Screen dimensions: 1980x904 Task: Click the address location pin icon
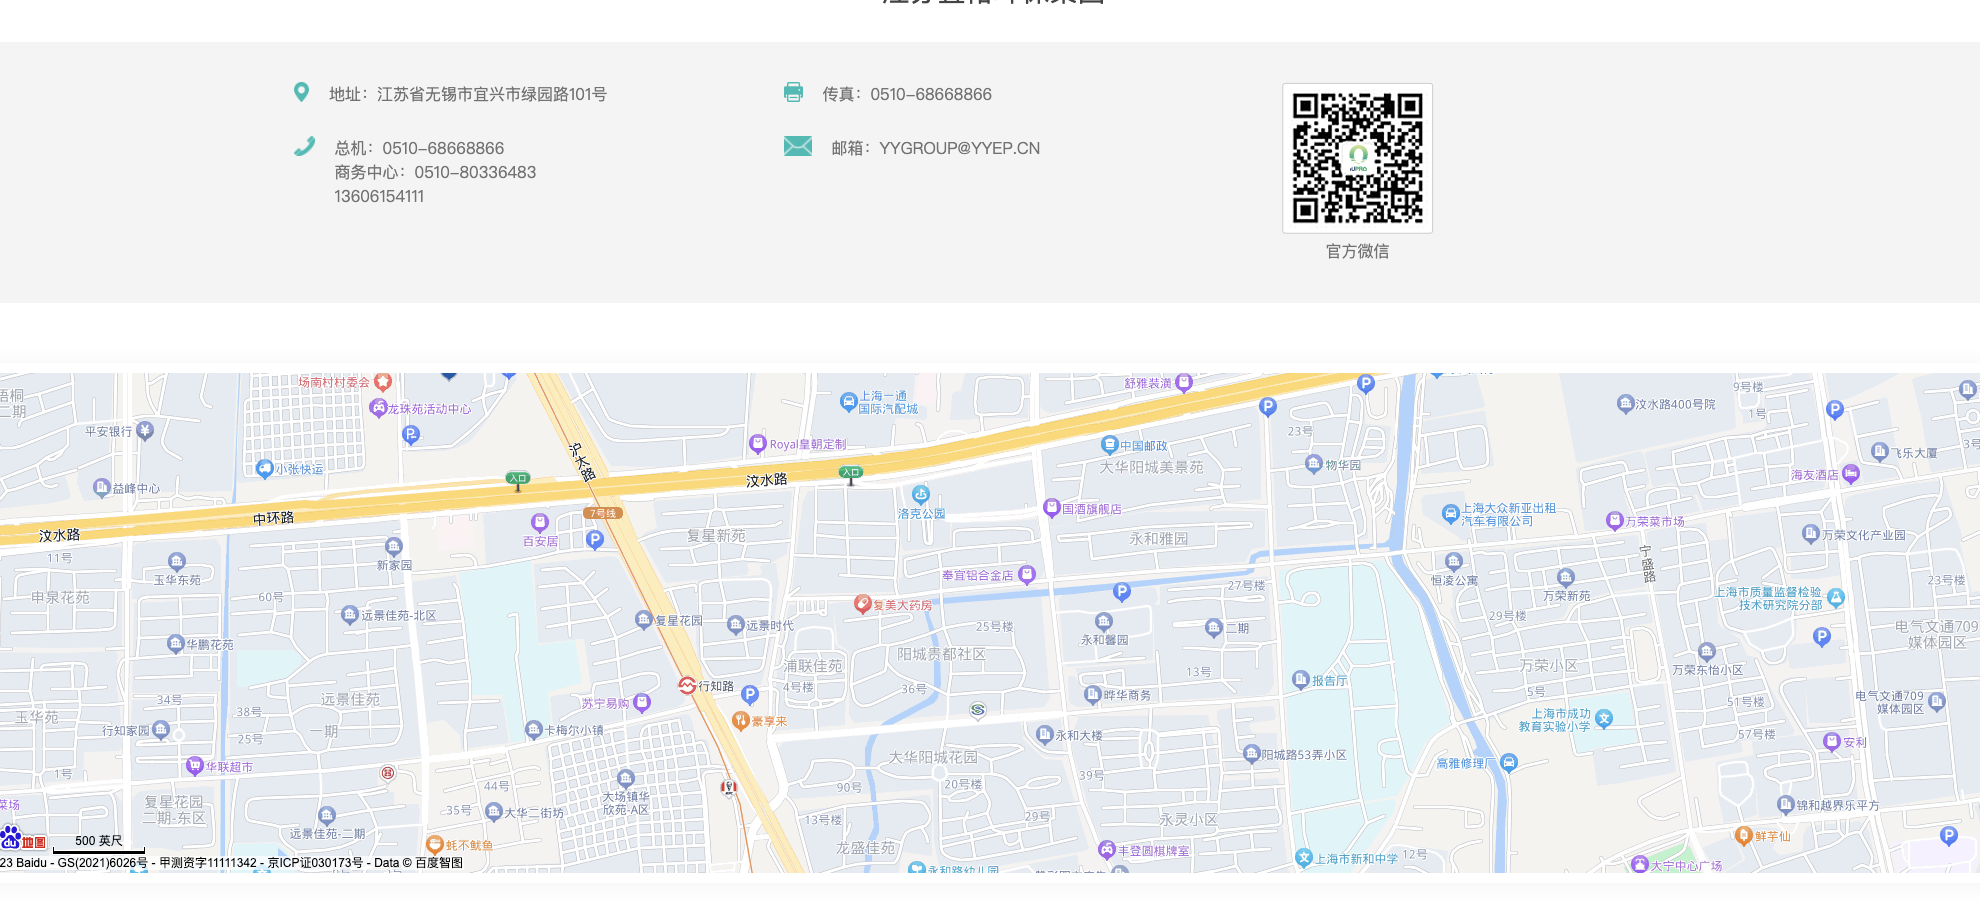[x=301, y=92]
